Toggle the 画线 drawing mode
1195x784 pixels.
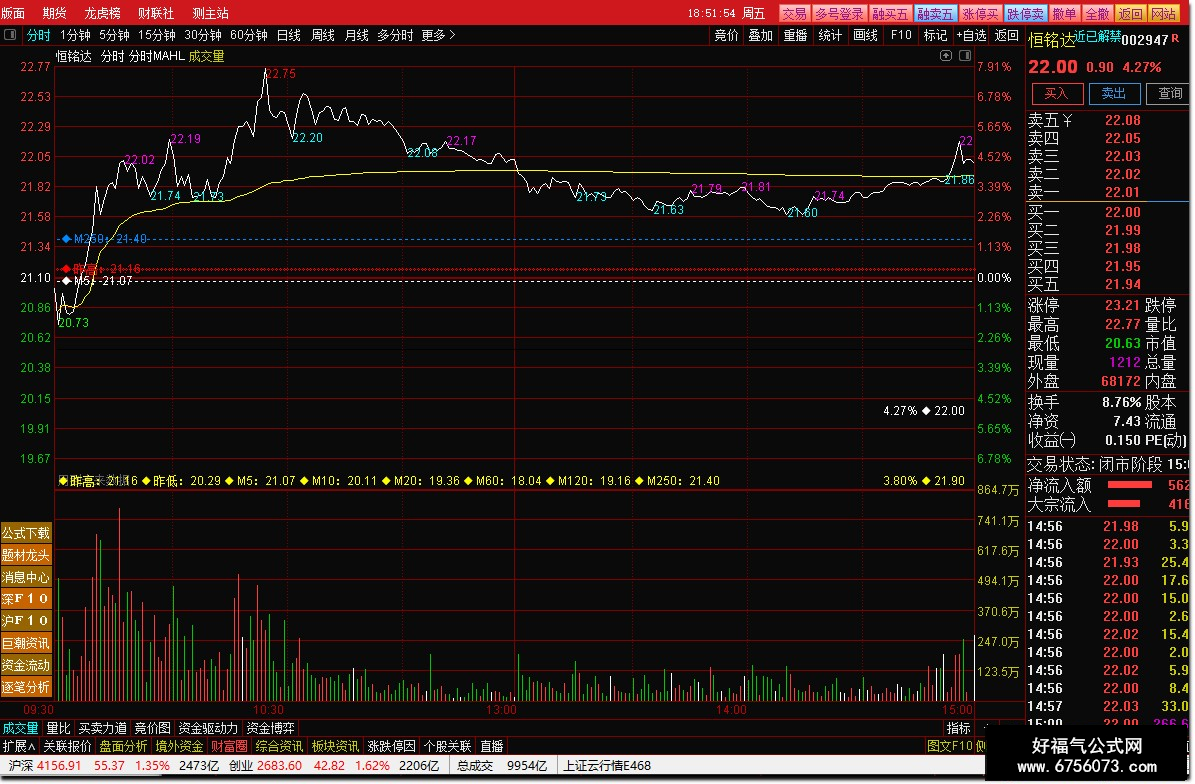tap(866, 35)
